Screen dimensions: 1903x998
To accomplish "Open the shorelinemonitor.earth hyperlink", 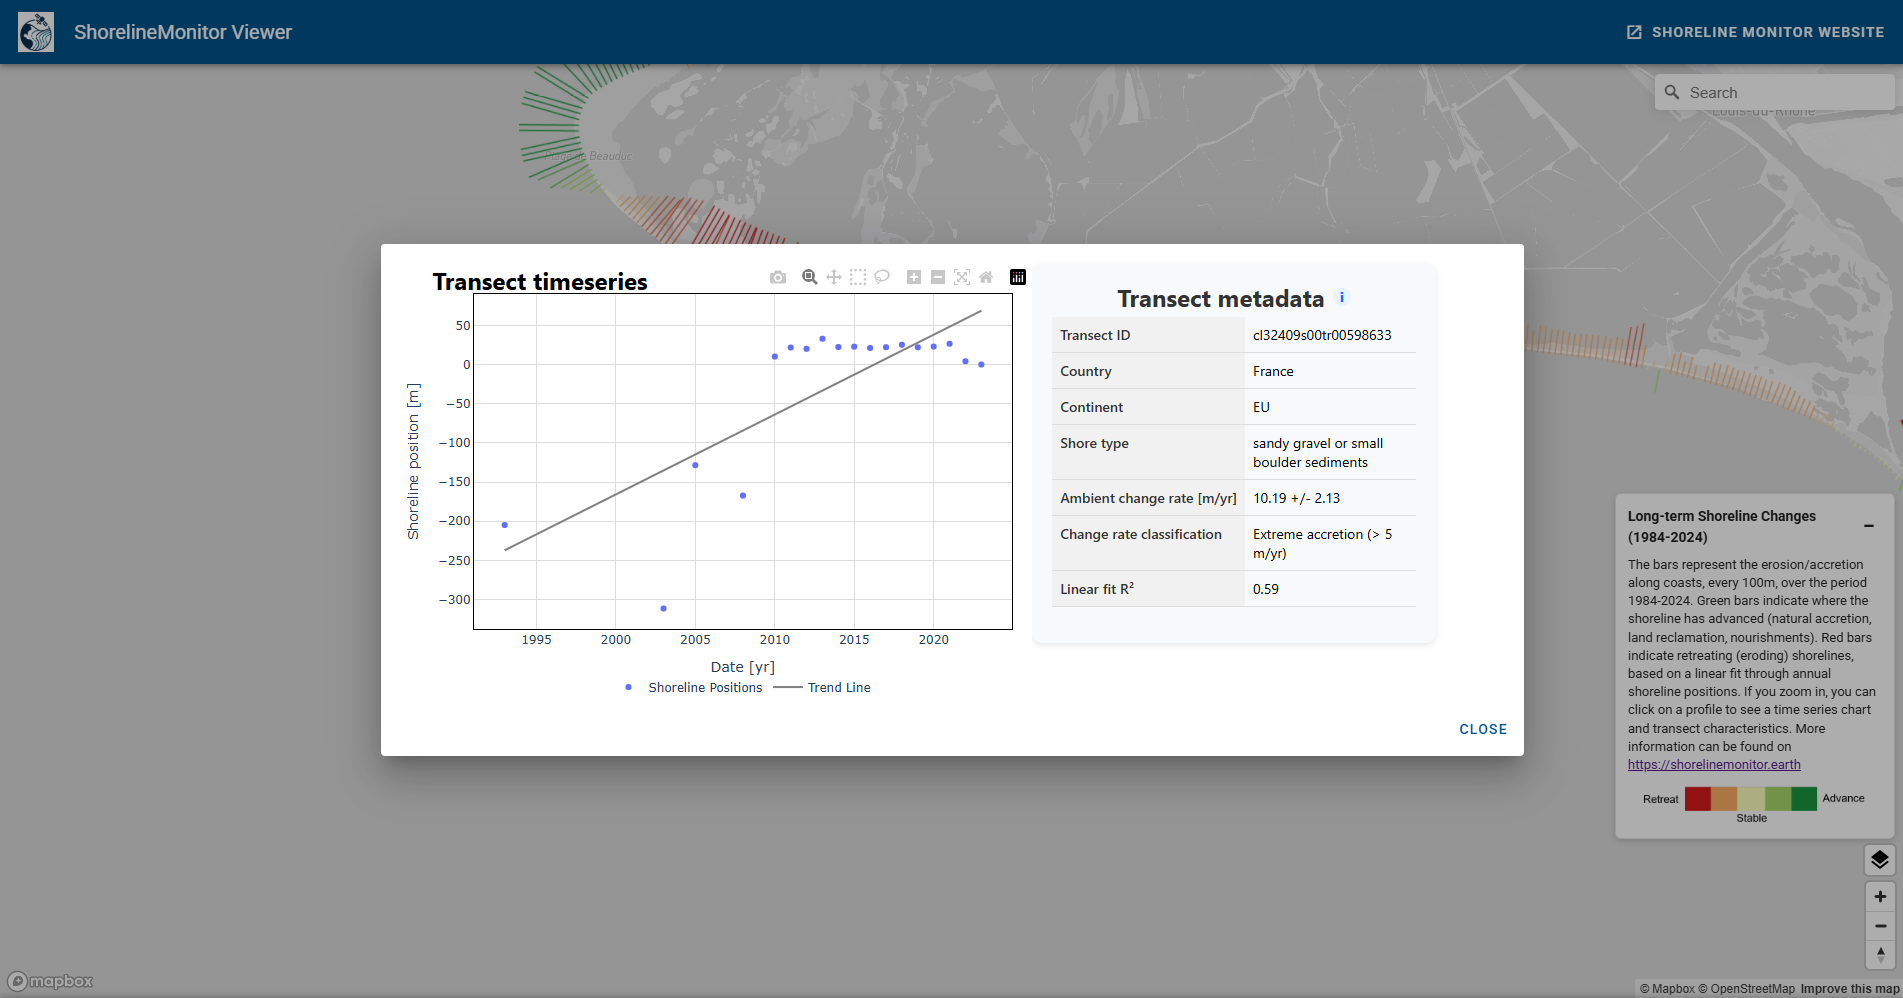I will coord(1714,765).
